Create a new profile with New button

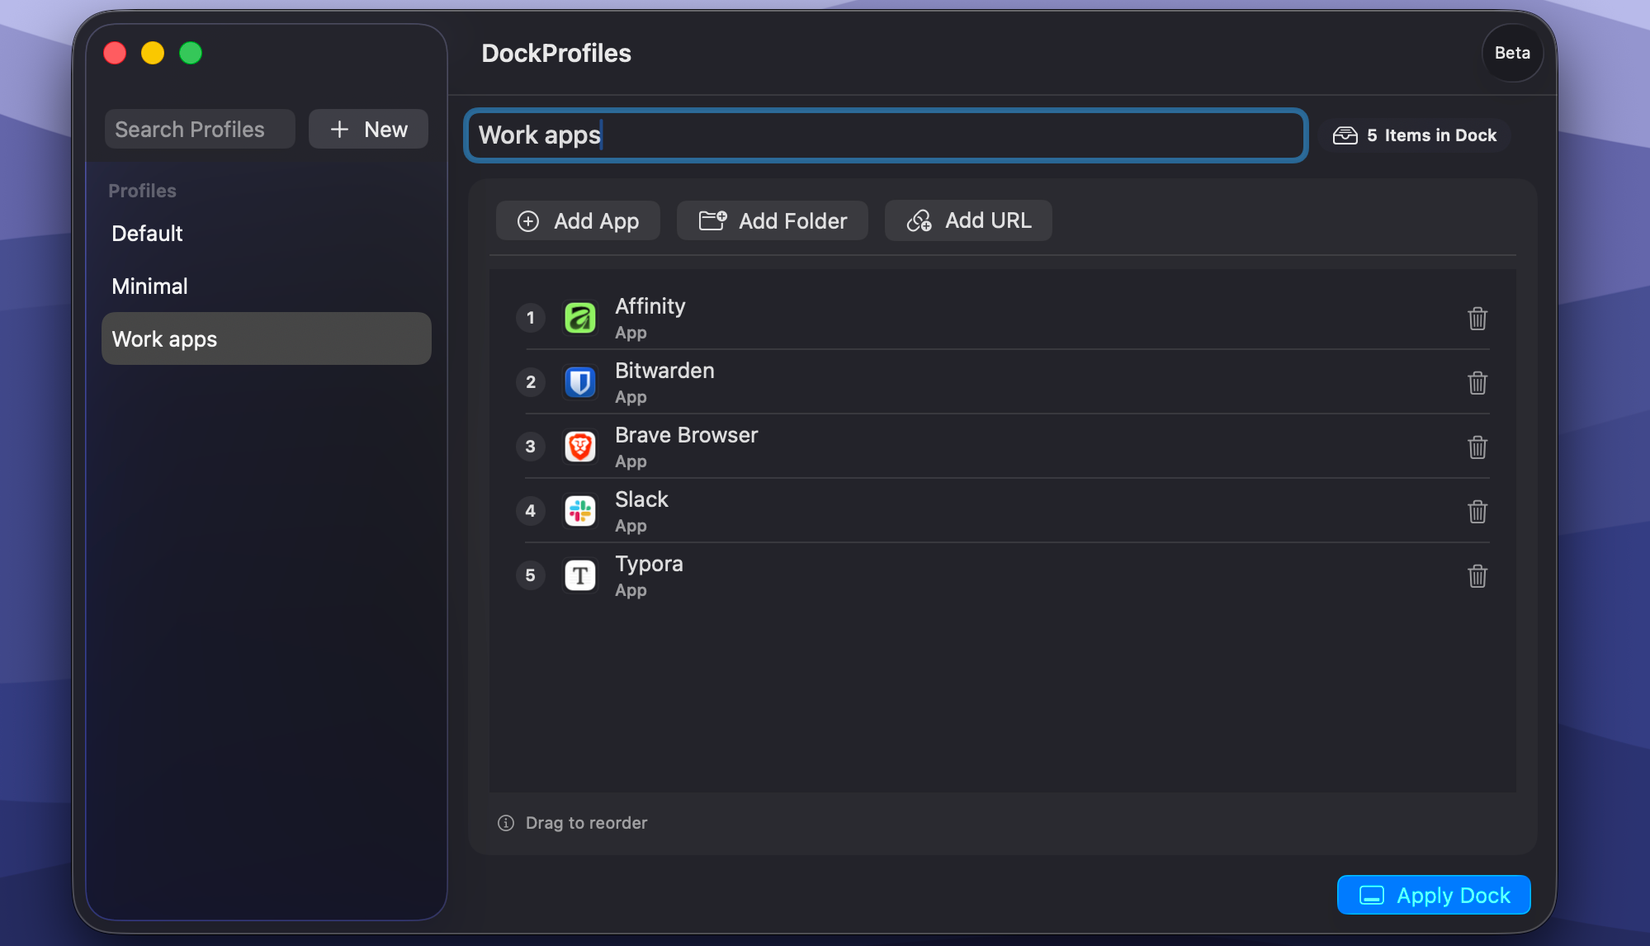368,128
